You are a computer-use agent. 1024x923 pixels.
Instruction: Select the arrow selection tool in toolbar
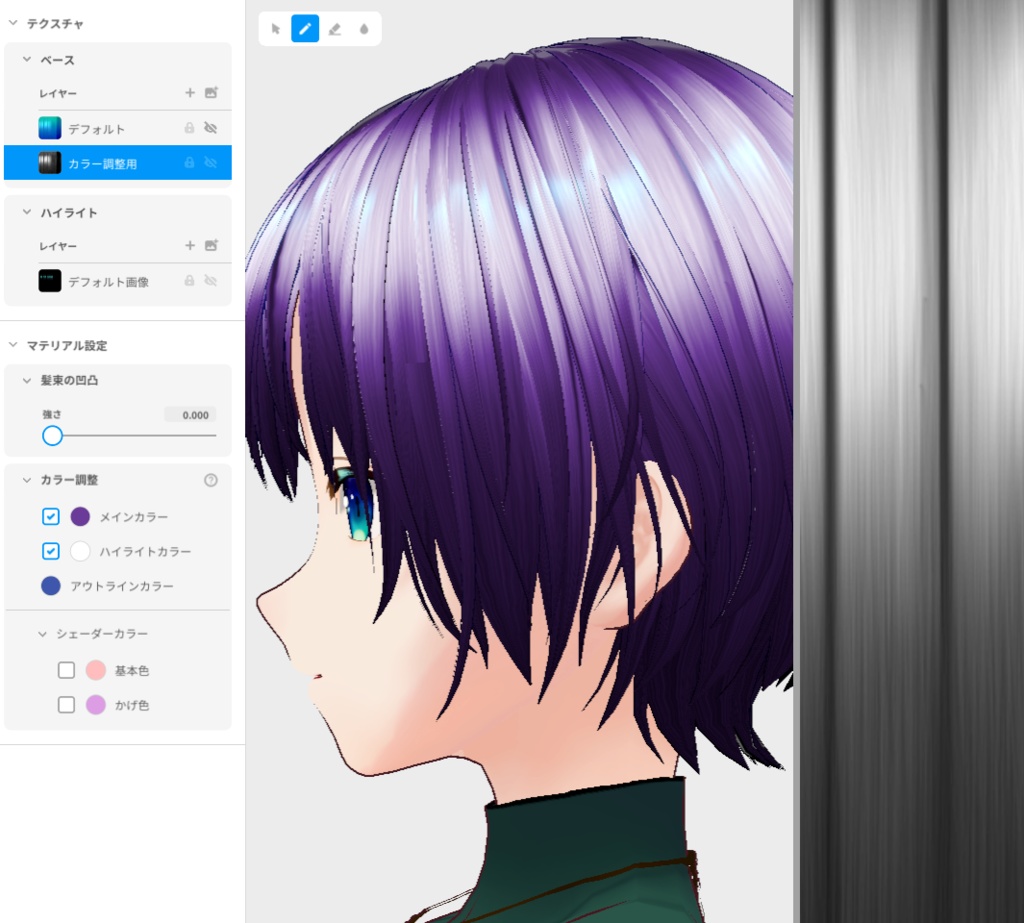tap(275, 28)
